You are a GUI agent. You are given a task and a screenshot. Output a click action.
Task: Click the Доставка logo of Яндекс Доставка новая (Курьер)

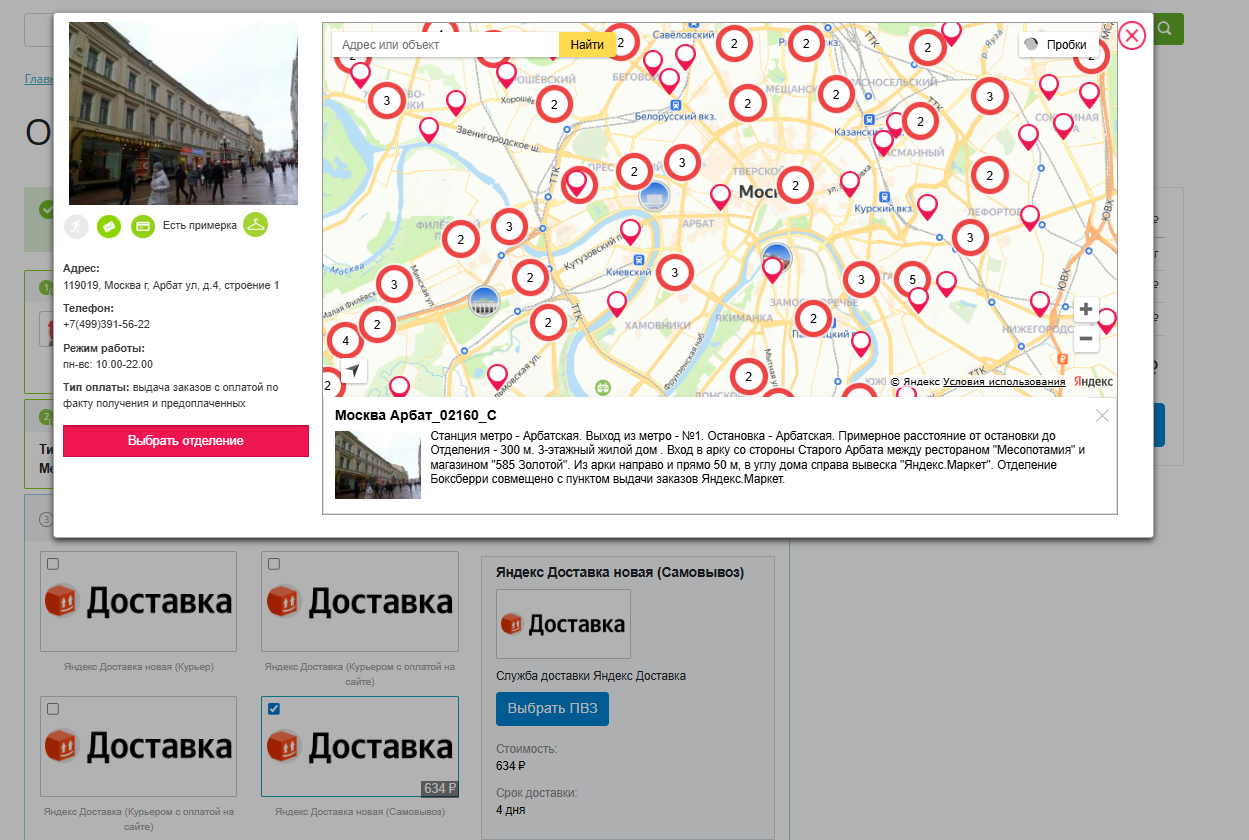(138, 602)
